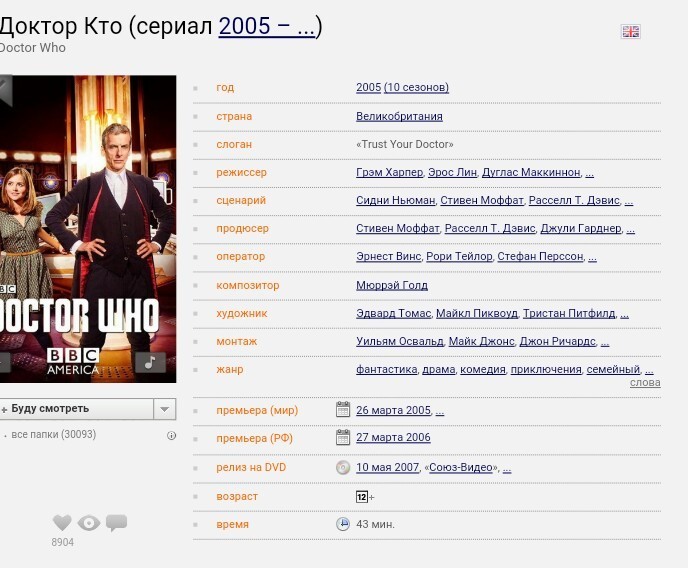
Task: Click the UK flag language icon
Action: click(630, 32)
